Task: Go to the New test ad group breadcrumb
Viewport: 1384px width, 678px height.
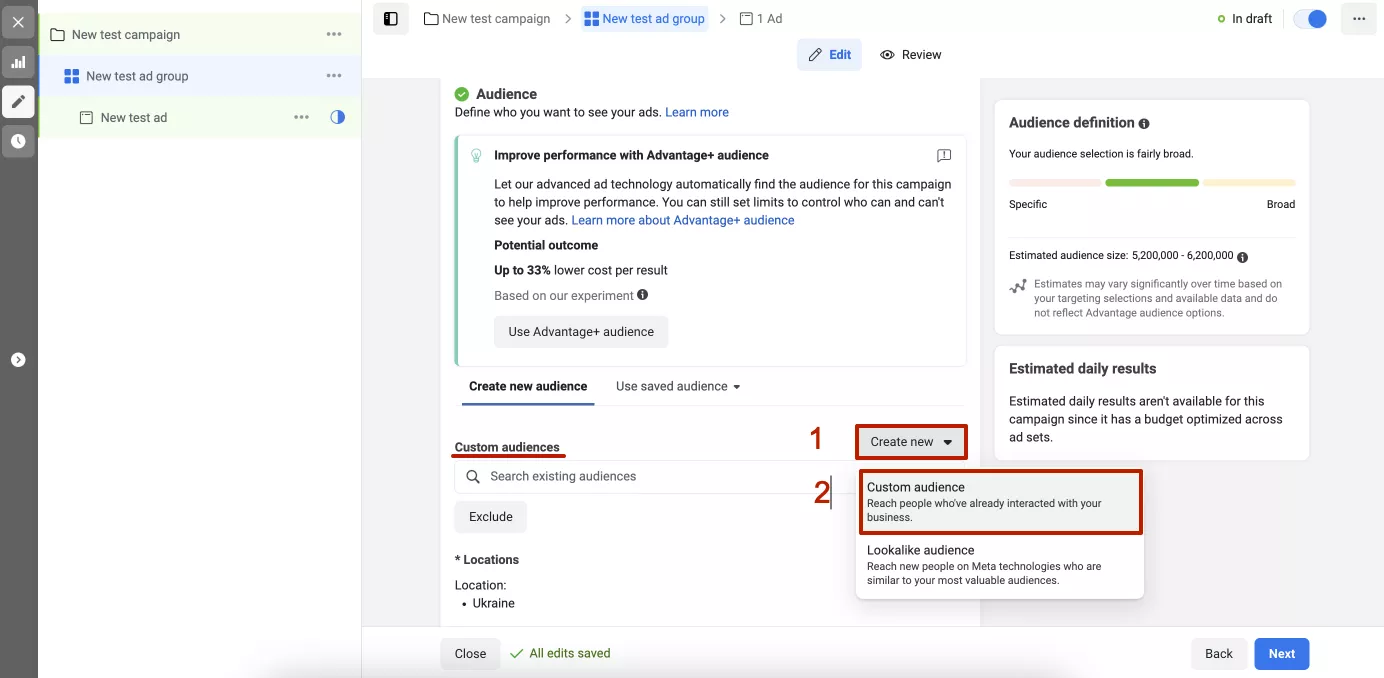Action: point(645,19)
